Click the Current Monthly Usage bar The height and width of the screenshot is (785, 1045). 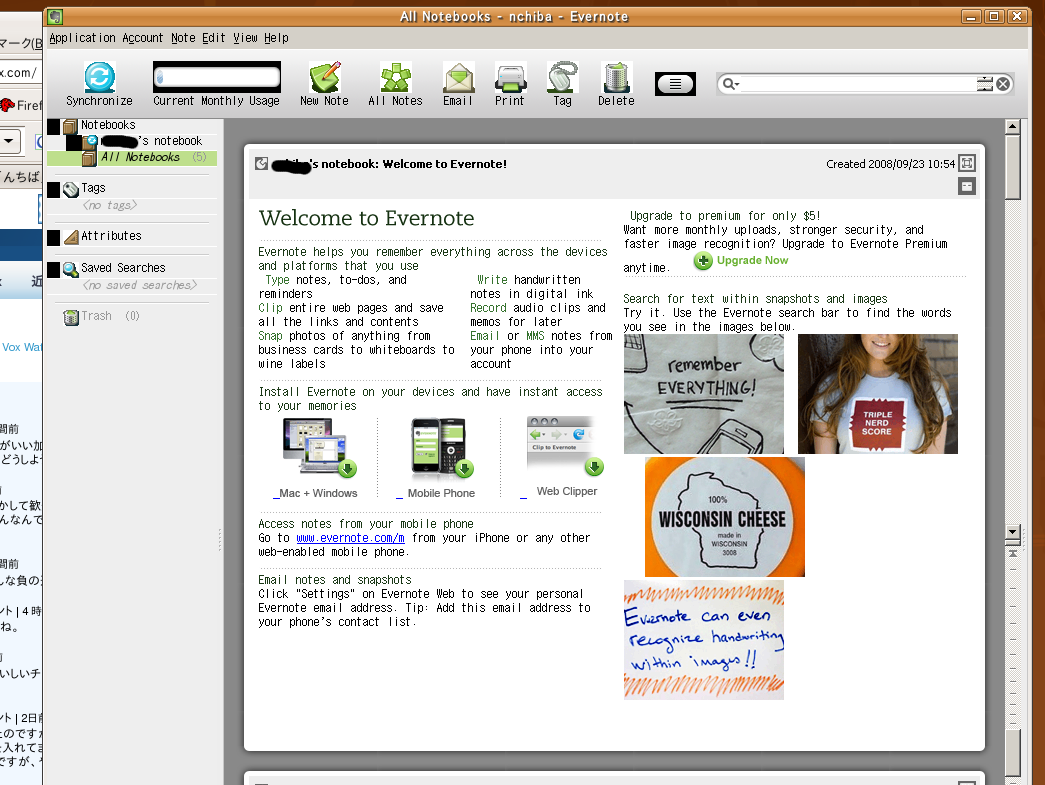[x=217, y=77]
